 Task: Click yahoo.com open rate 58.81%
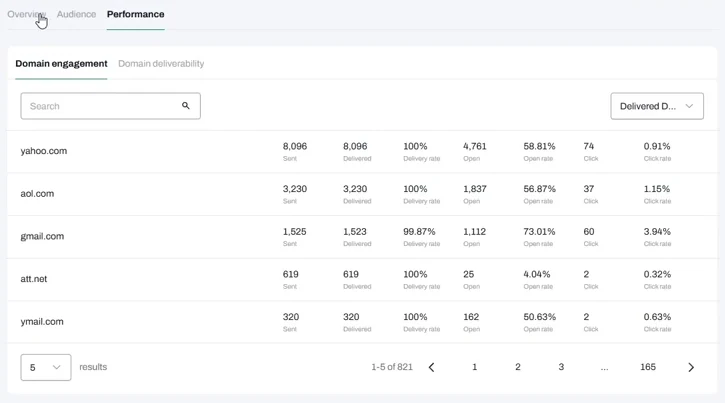pyautogui.click(x=539, y=147)
